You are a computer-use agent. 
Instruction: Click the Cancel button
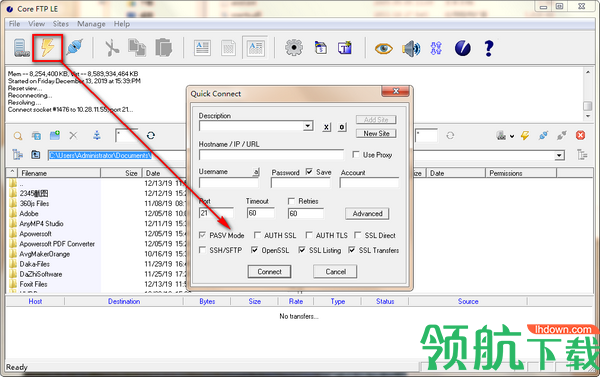pos(335,272)
